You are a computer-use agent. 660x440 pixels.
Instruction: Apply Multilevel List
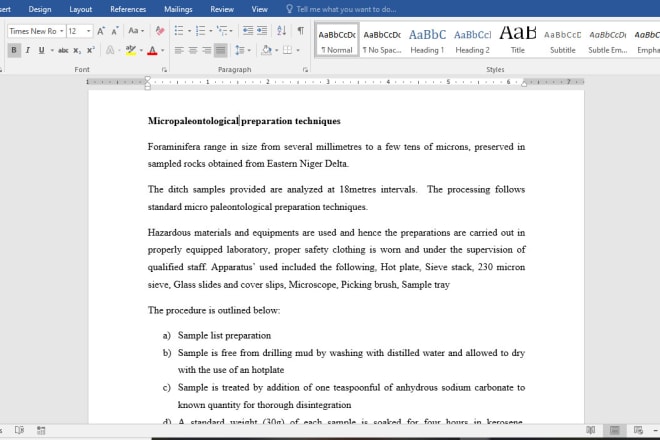click(x=222, y=31)
